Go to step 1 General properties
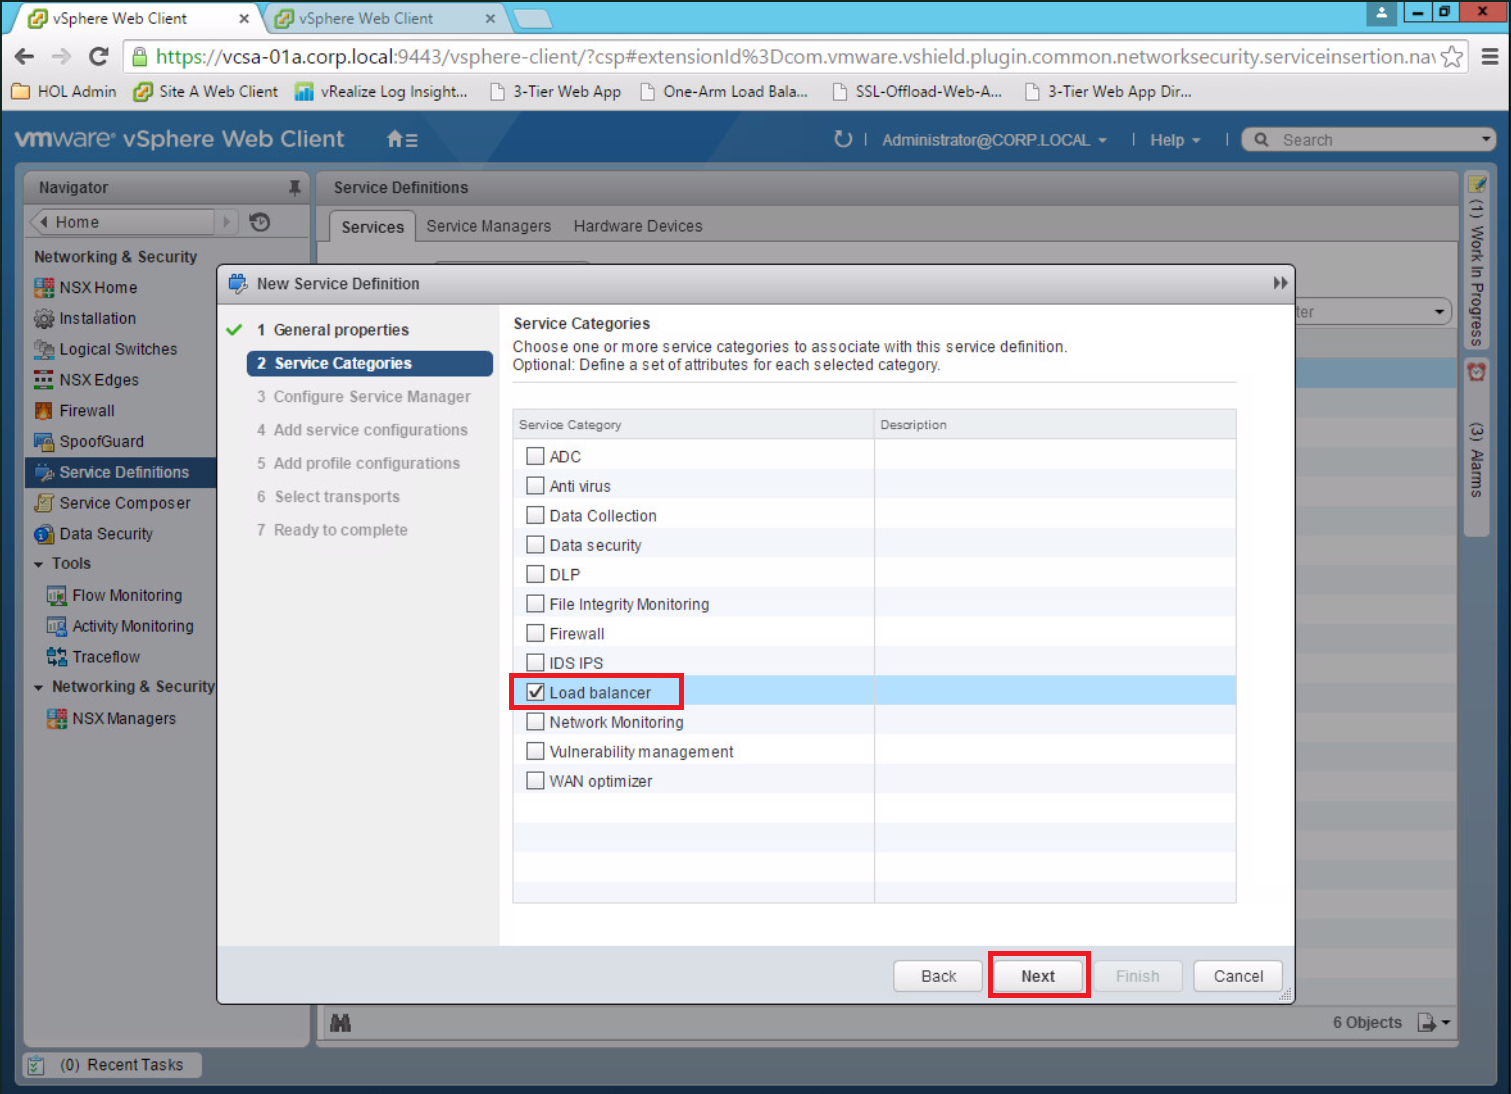The width and height of the screenshot is (1511, 1094). tap(340, 330)
